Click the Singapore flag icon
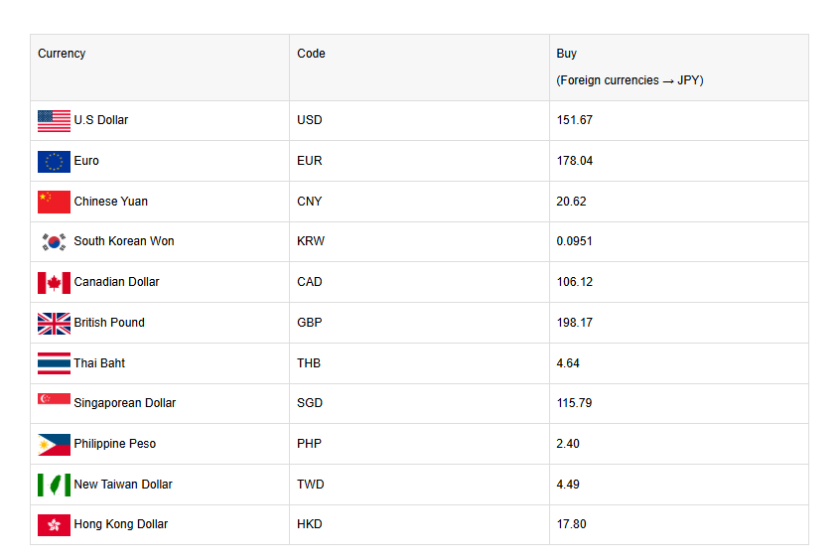 tap(54, 400)
